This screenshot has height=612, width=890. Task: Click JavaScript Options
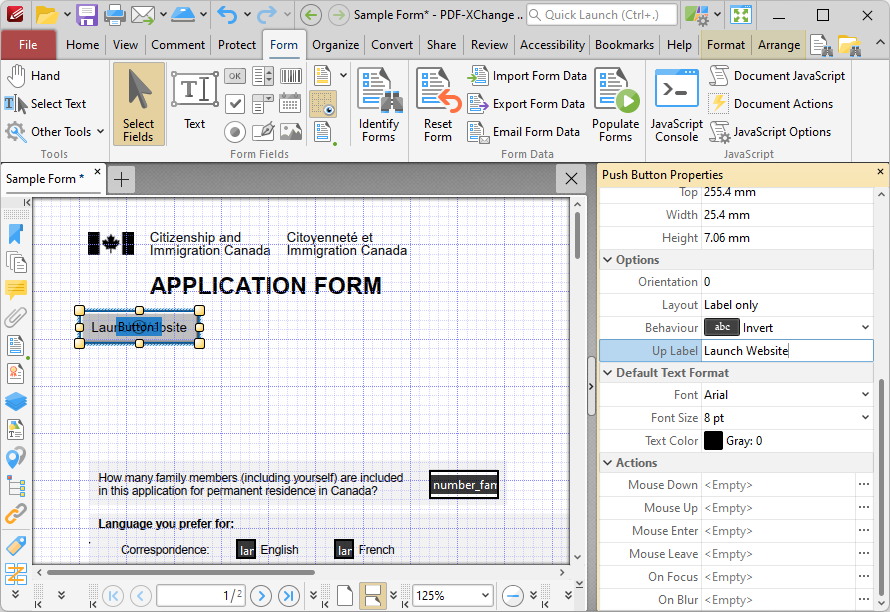coord(770,132)
